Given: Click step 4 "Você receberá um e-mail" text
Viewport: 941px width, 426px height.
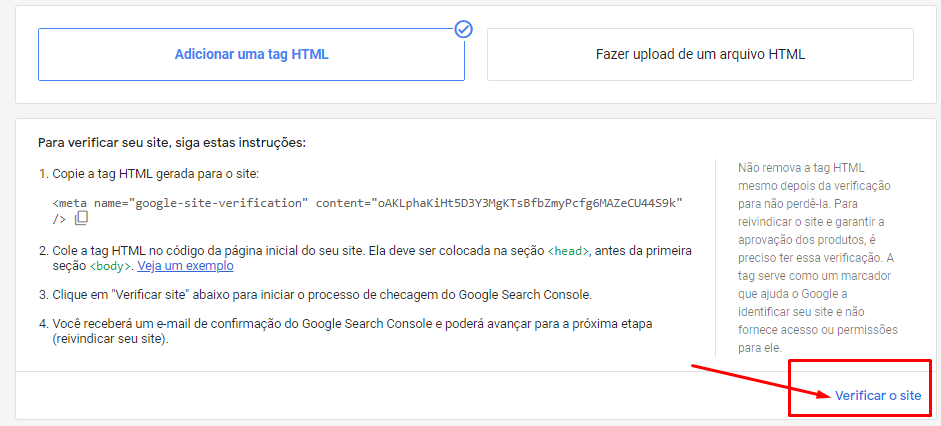Looking at the screenshot, I should point(300,327).
